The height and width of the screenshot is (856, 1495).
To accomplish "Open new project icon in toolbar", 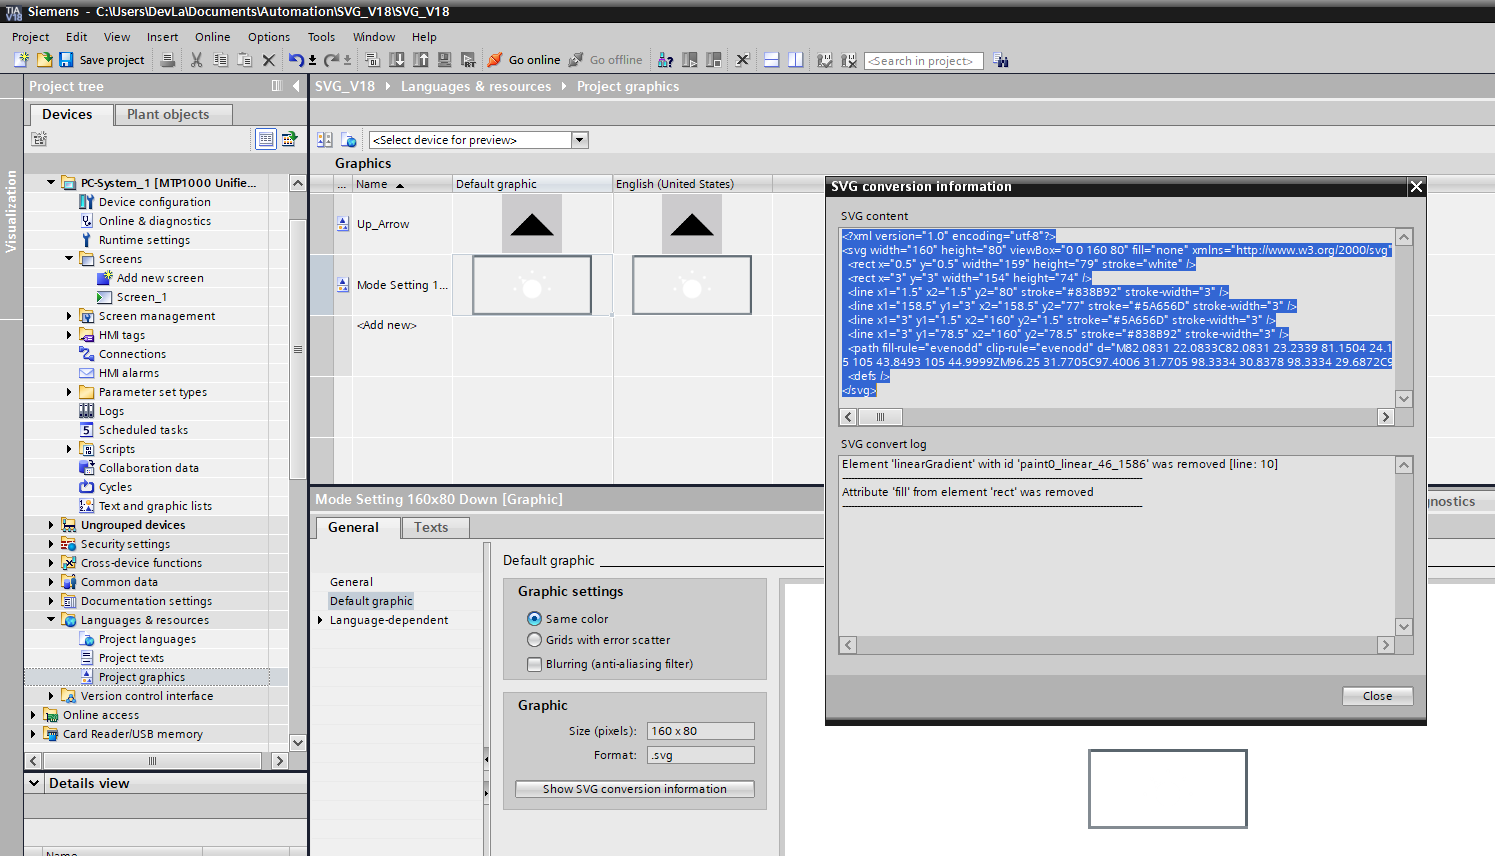I will coord(22,60).
